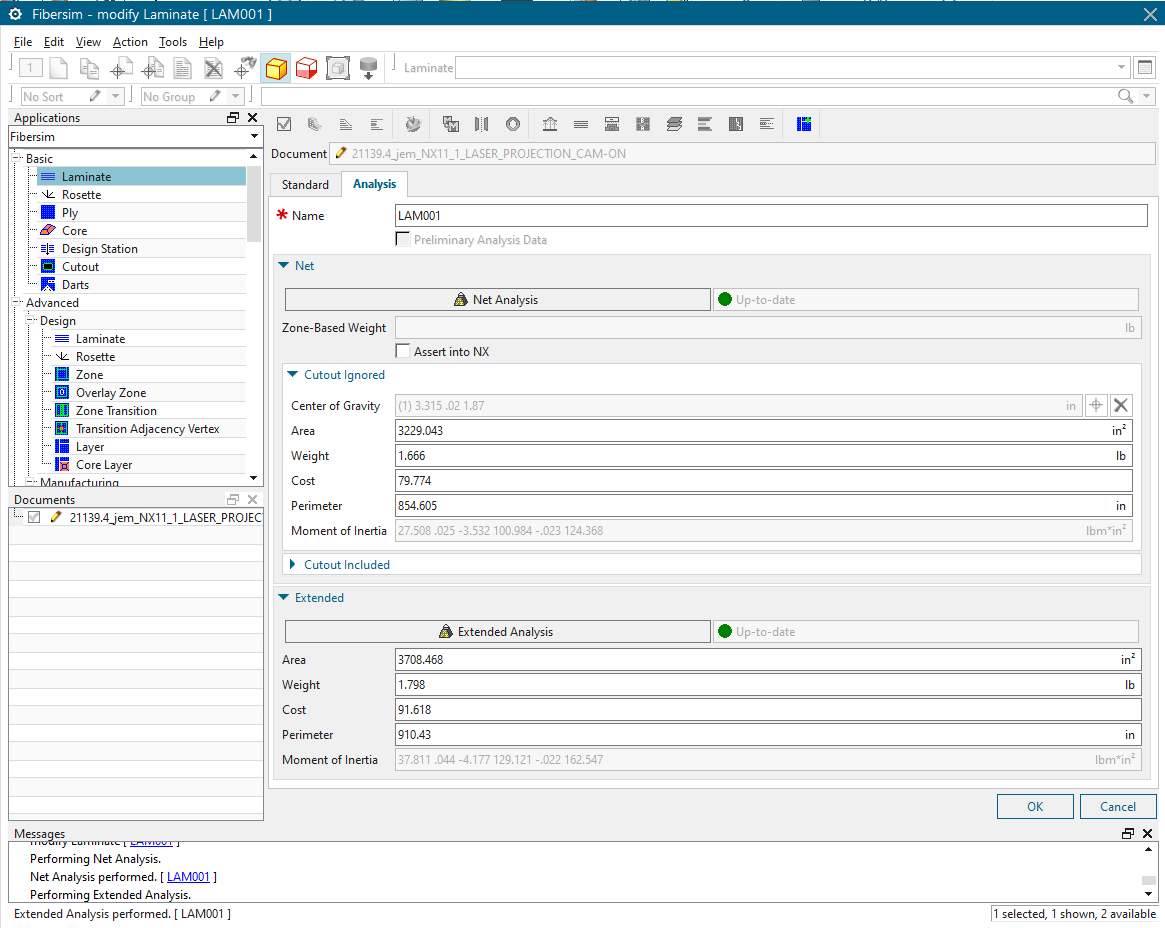Click the LAM001 link in Messages
Viewport: 1165px width, 928px height.
pyautogui.click(x=188, y=877)
